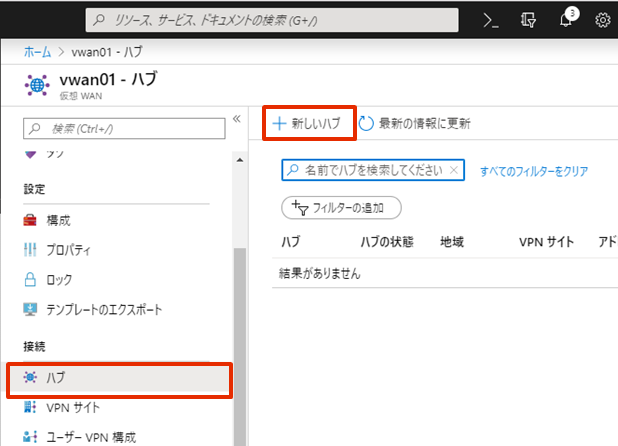Click the scrollbar up arrow in sidebar

240,160
